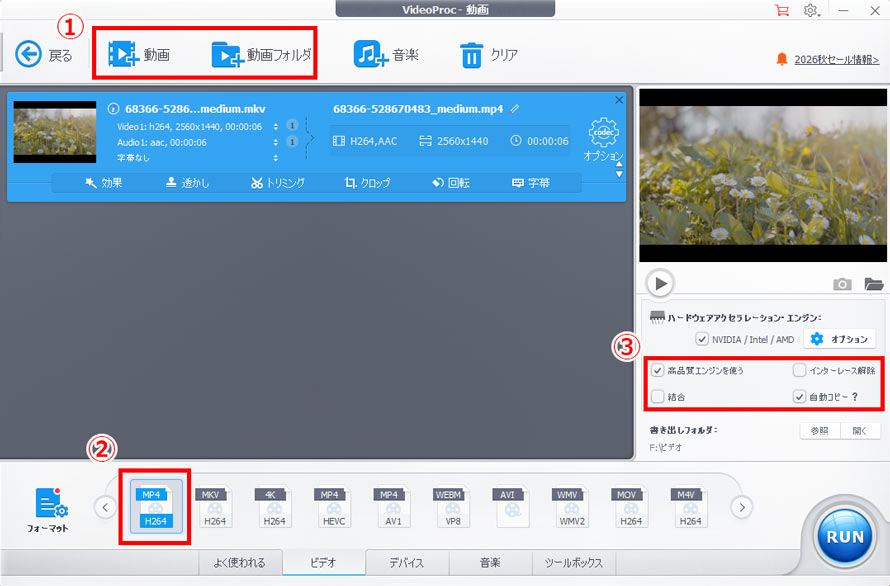Switch to the ビデオ tab
The height and width of the screenshot is (586, 890).
coord(324,563)
